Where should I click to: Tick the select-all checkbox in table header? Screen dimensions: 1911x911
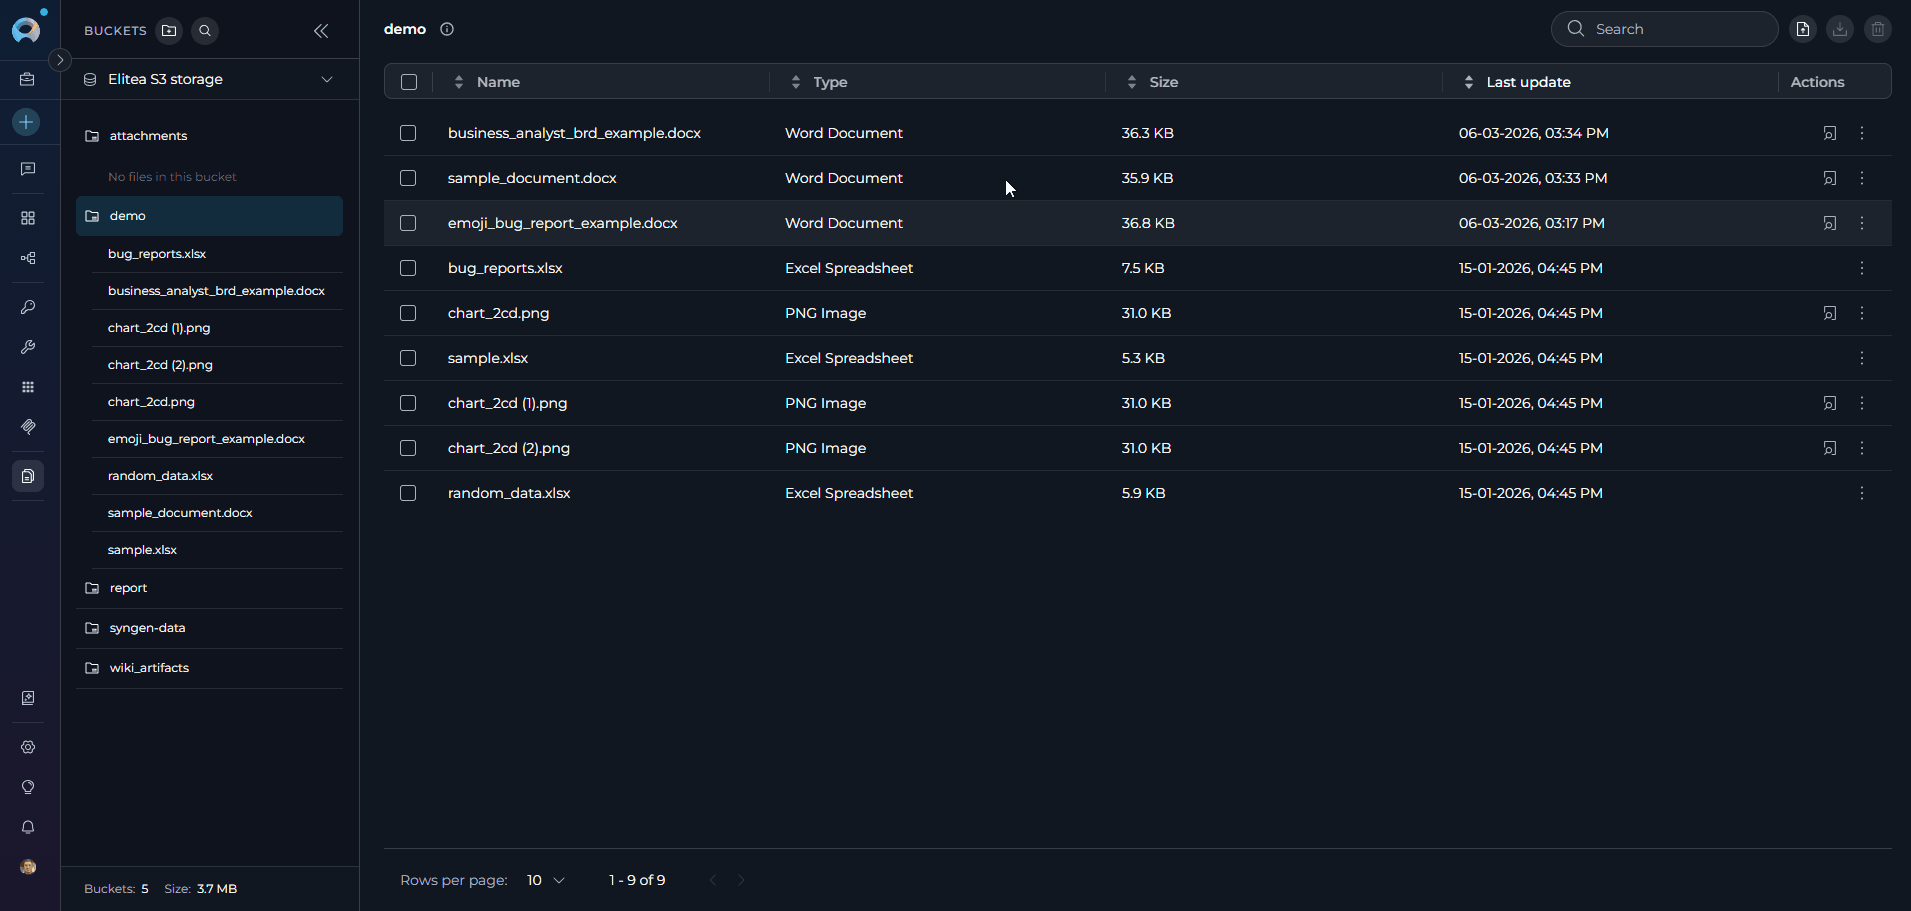(409, 82)
